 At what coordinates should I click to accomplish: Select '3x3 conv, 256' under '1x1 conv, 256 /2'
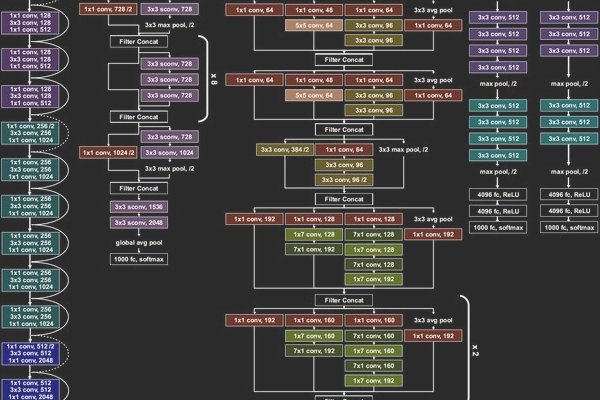[x=31, y=133]
